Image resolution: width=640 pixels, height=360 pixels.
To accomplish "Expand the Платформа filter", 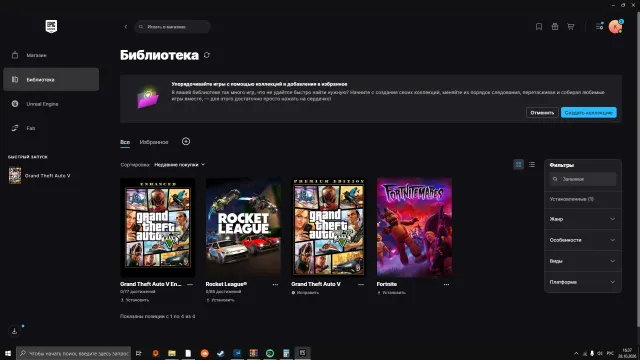I will [583, 282].
